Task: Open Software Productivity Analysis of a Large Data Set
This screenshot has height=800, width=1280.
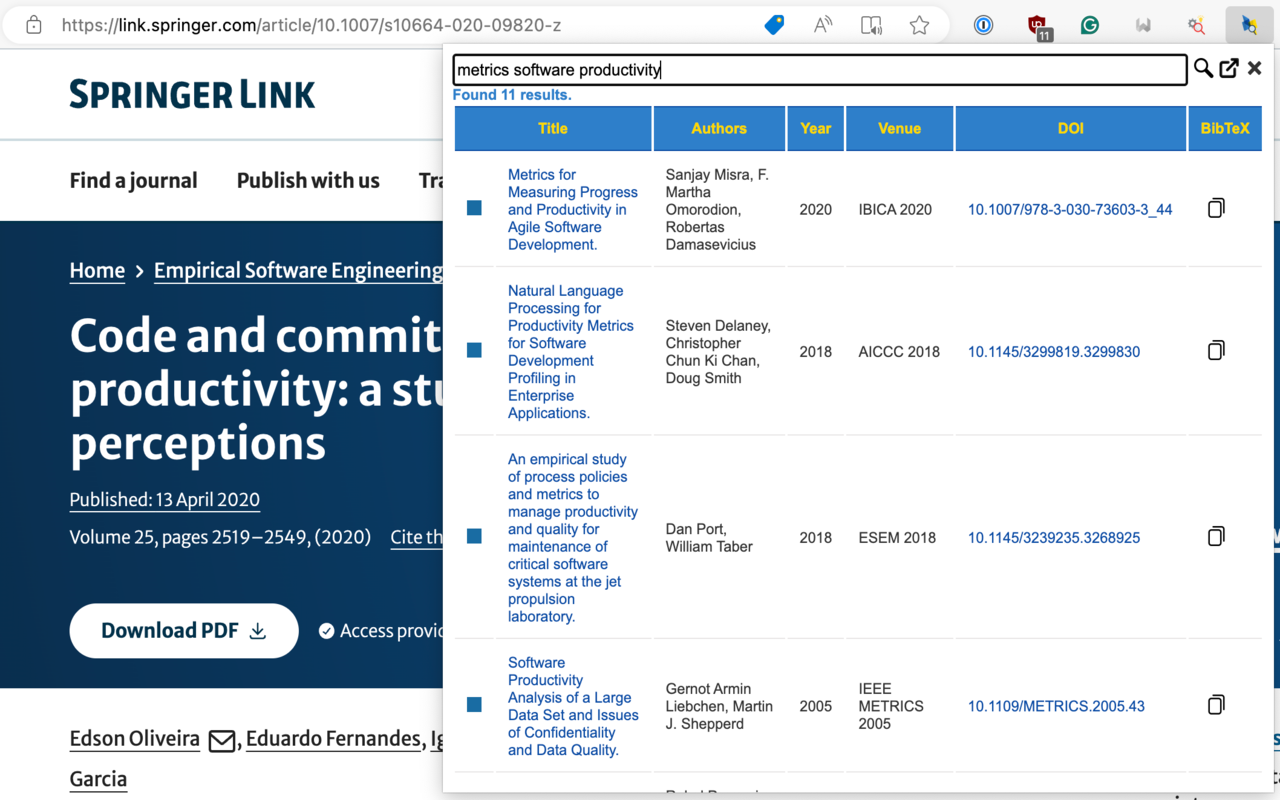Action: (573, 706)
